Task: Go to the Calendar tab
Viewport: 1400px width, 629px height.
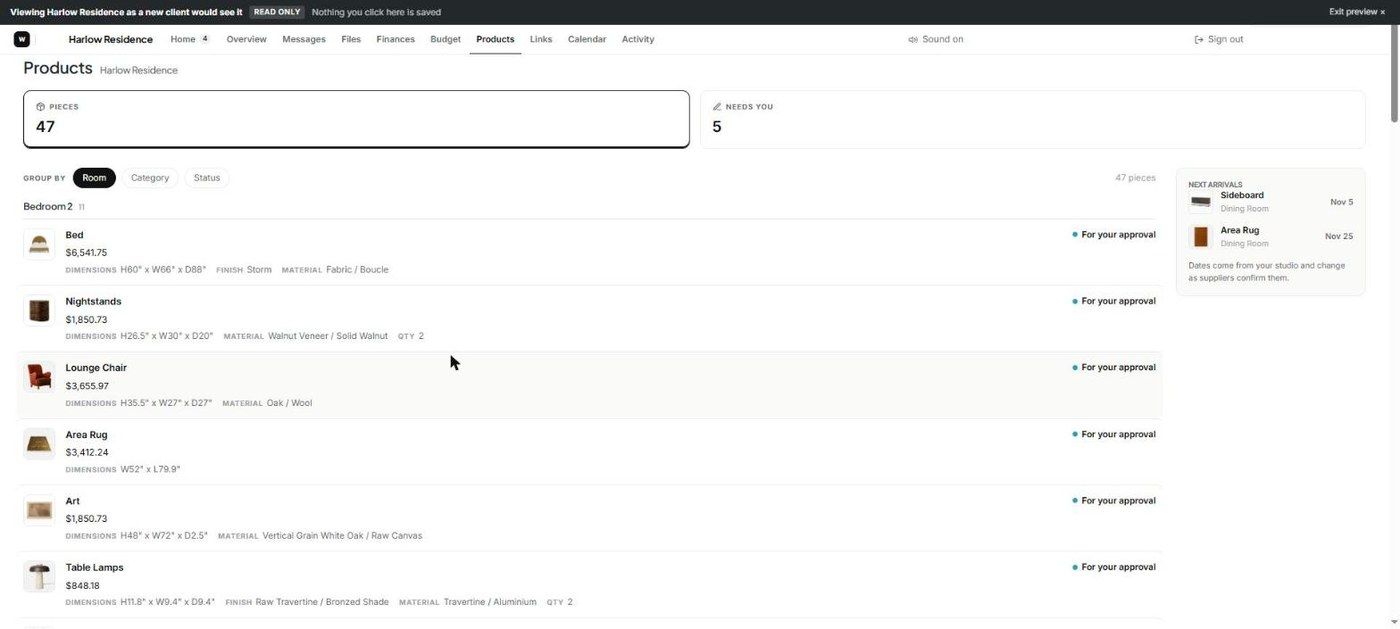Action: [587, 39]
